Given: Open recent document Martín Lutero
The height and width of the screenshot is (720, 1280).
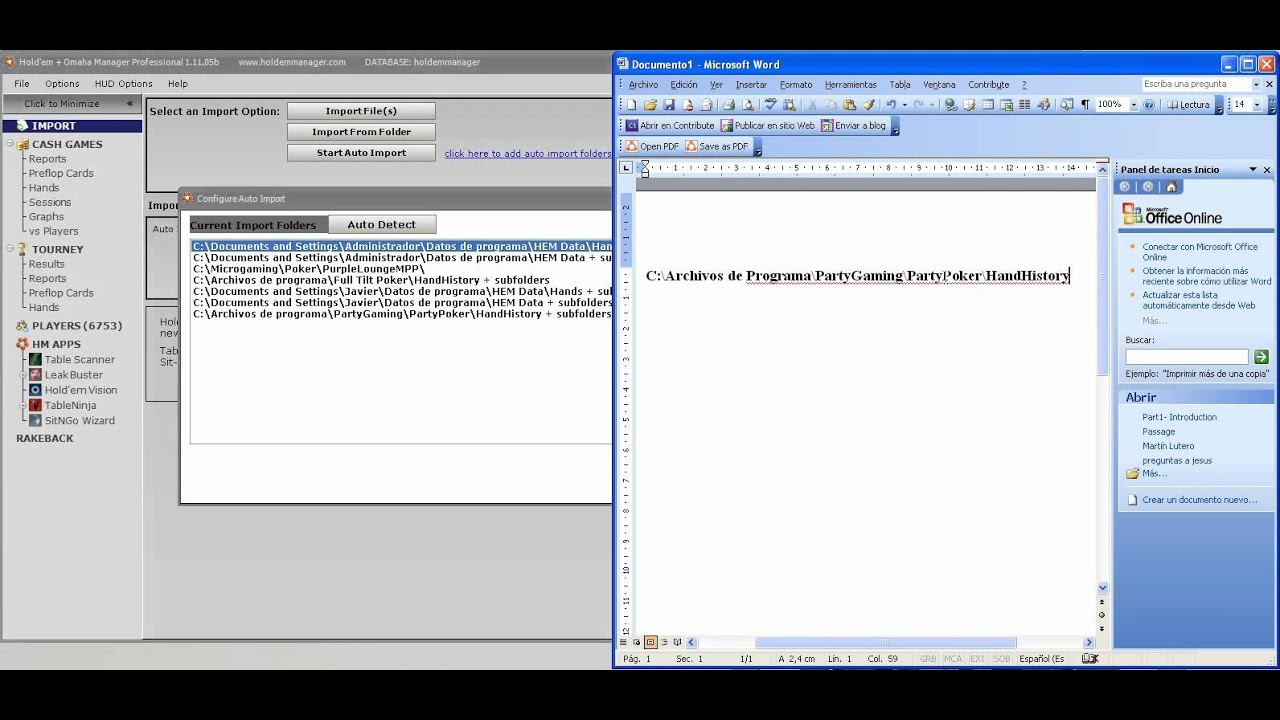Looking at the screenshot, I should (1168, 446).
